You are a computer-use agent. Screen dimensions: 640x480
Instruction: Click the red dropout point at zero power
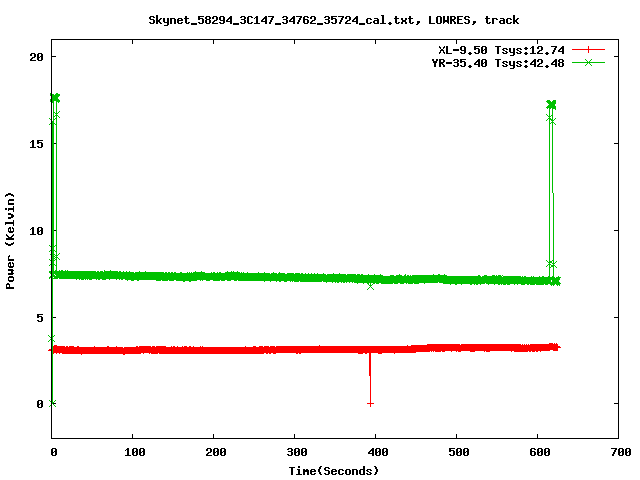click(370, 404)
